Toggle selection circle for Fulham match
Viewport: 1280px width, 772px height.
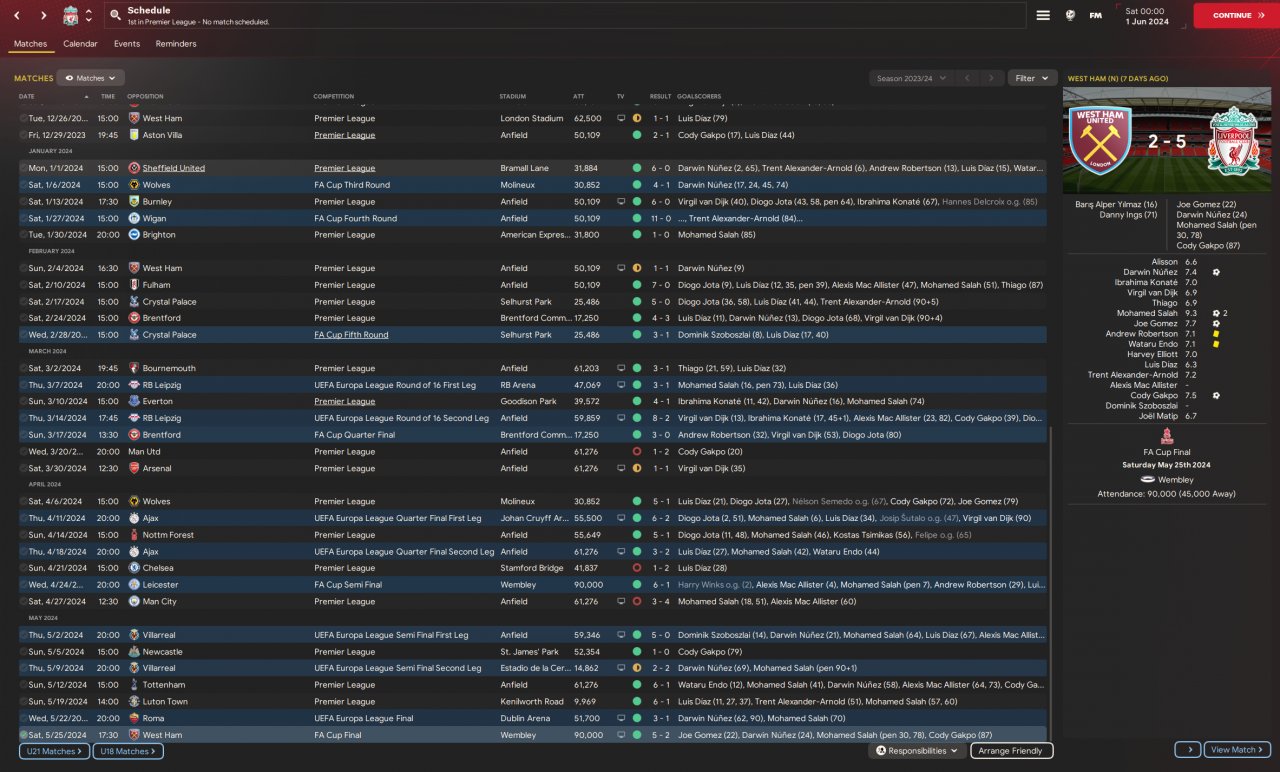click(x=23, y=285)
